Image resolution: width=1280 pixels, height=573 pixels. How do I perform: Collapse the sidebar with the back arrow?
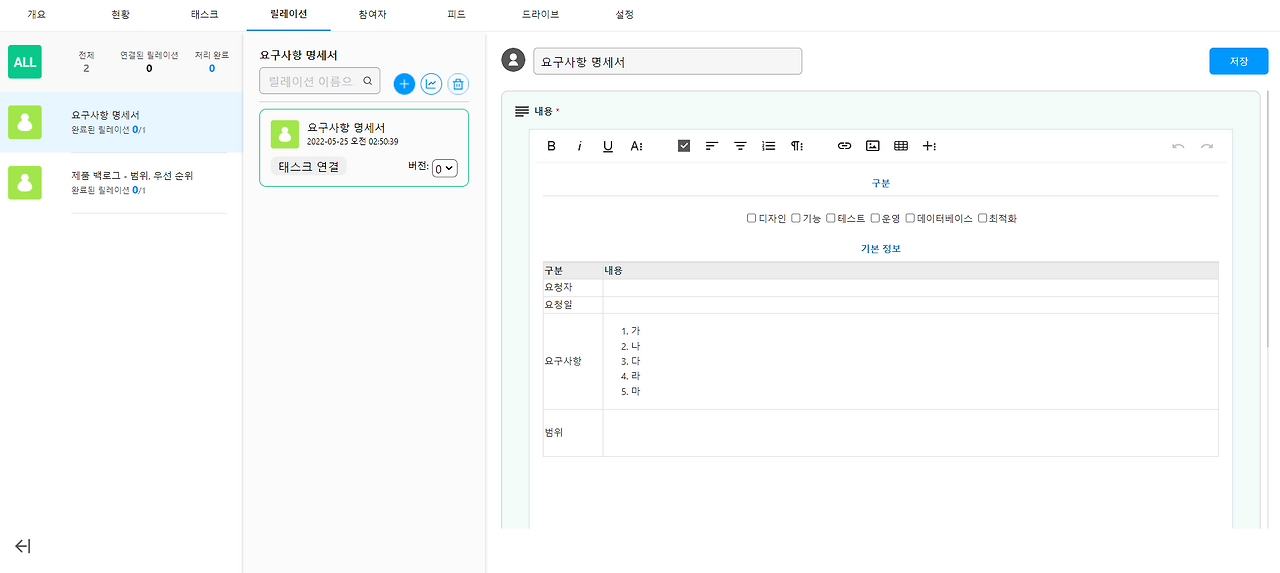pyautogui.click(x=23, y=546)
